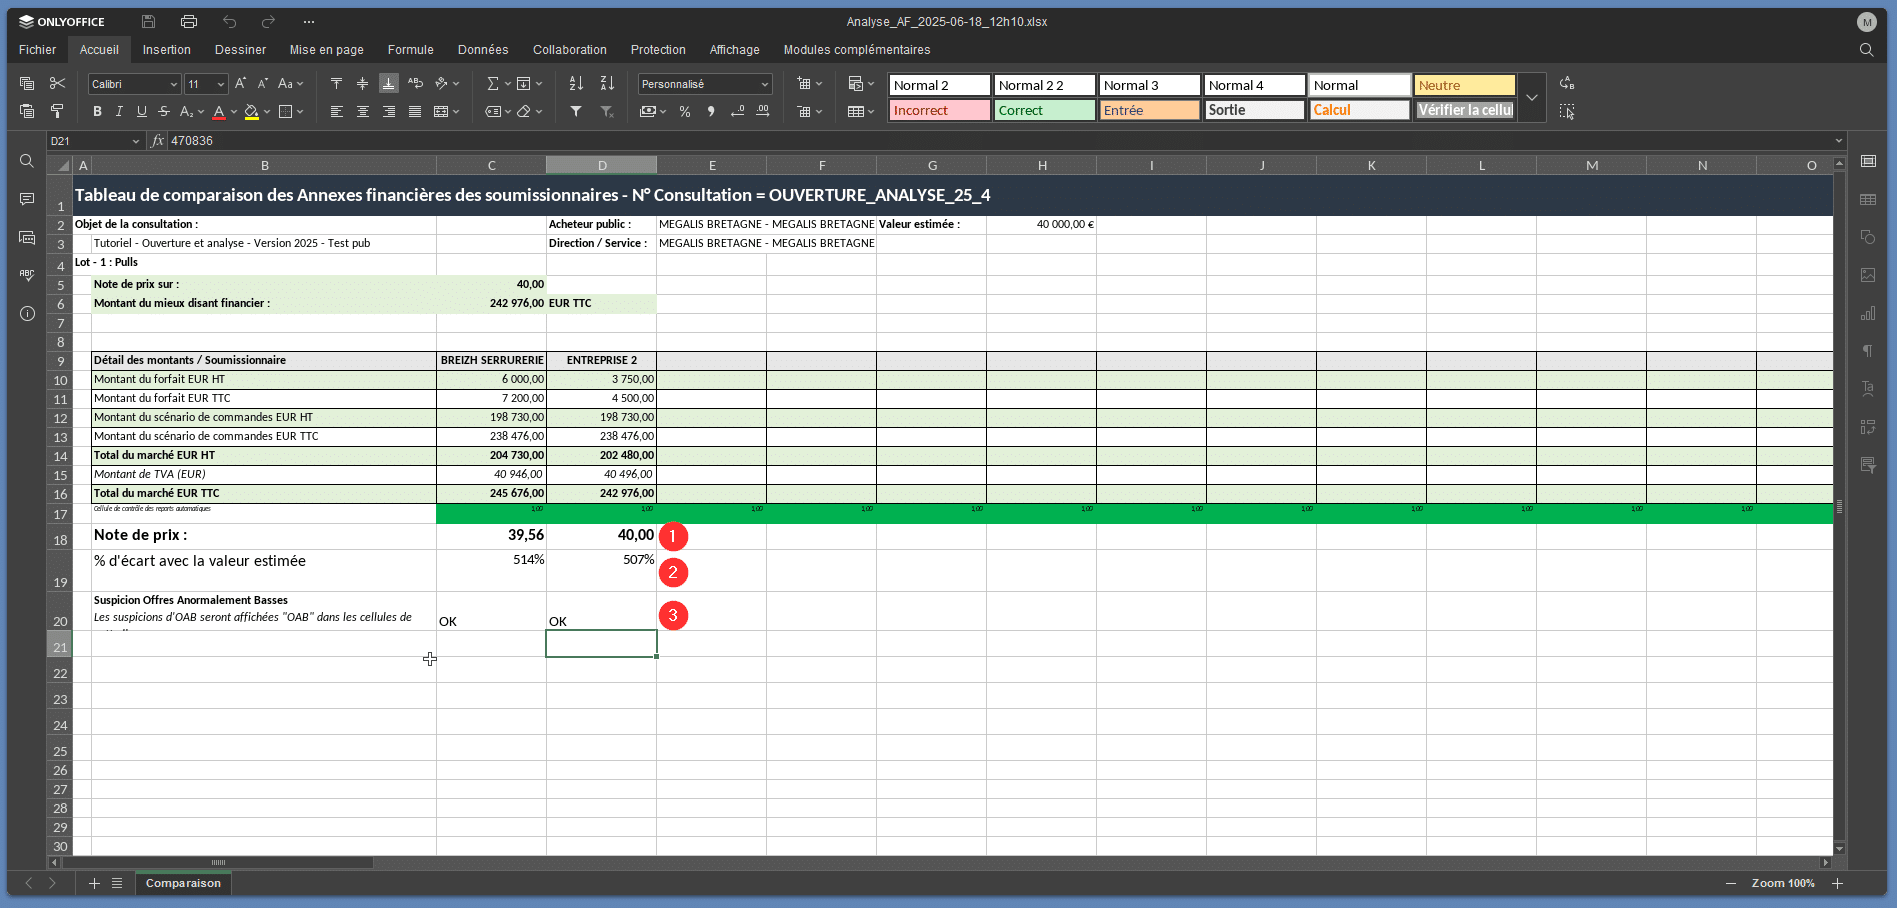The width and height of the screenshot is (1897, 908).
Task: Undo the last action
Action: point(230,22)
